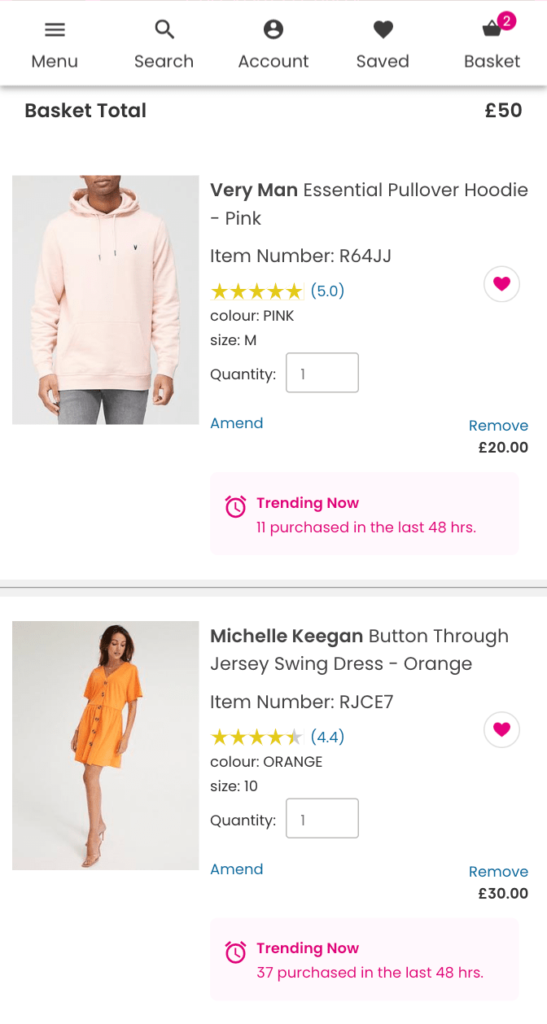Open the Account profile icon

[273, 29]
